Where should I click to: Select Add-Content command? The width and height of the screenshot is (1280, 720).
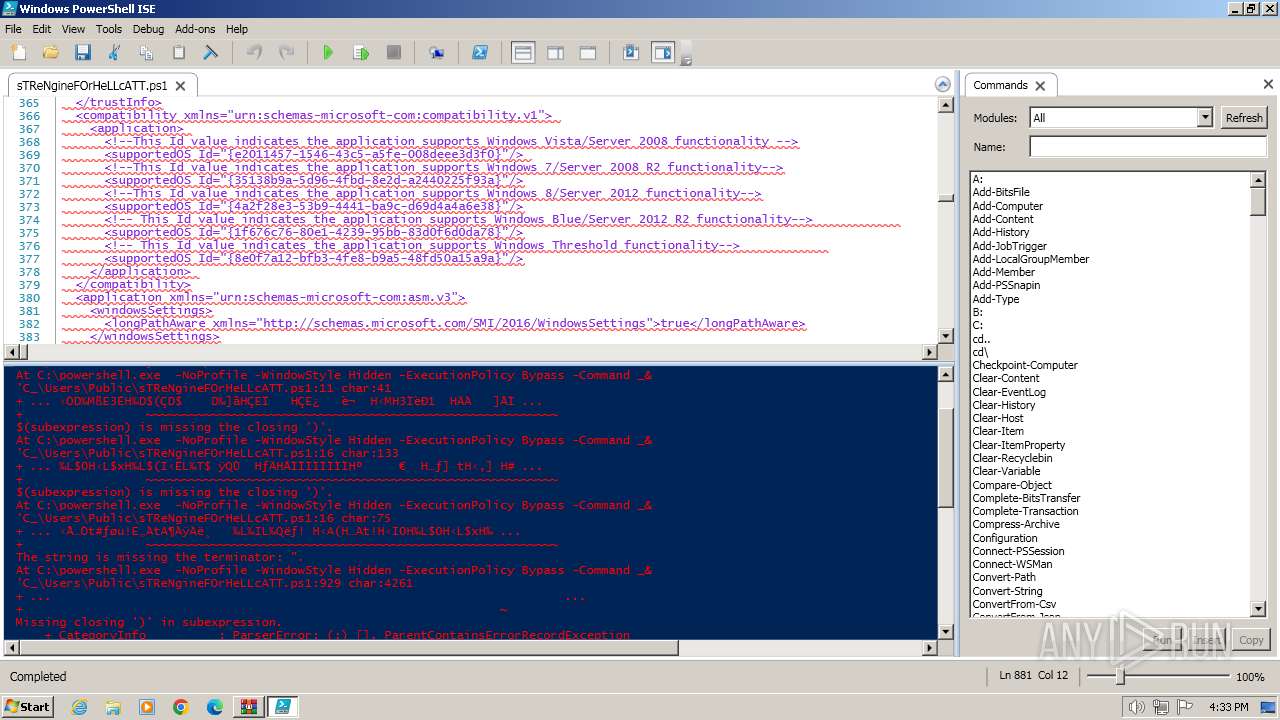click(1003, 219)
